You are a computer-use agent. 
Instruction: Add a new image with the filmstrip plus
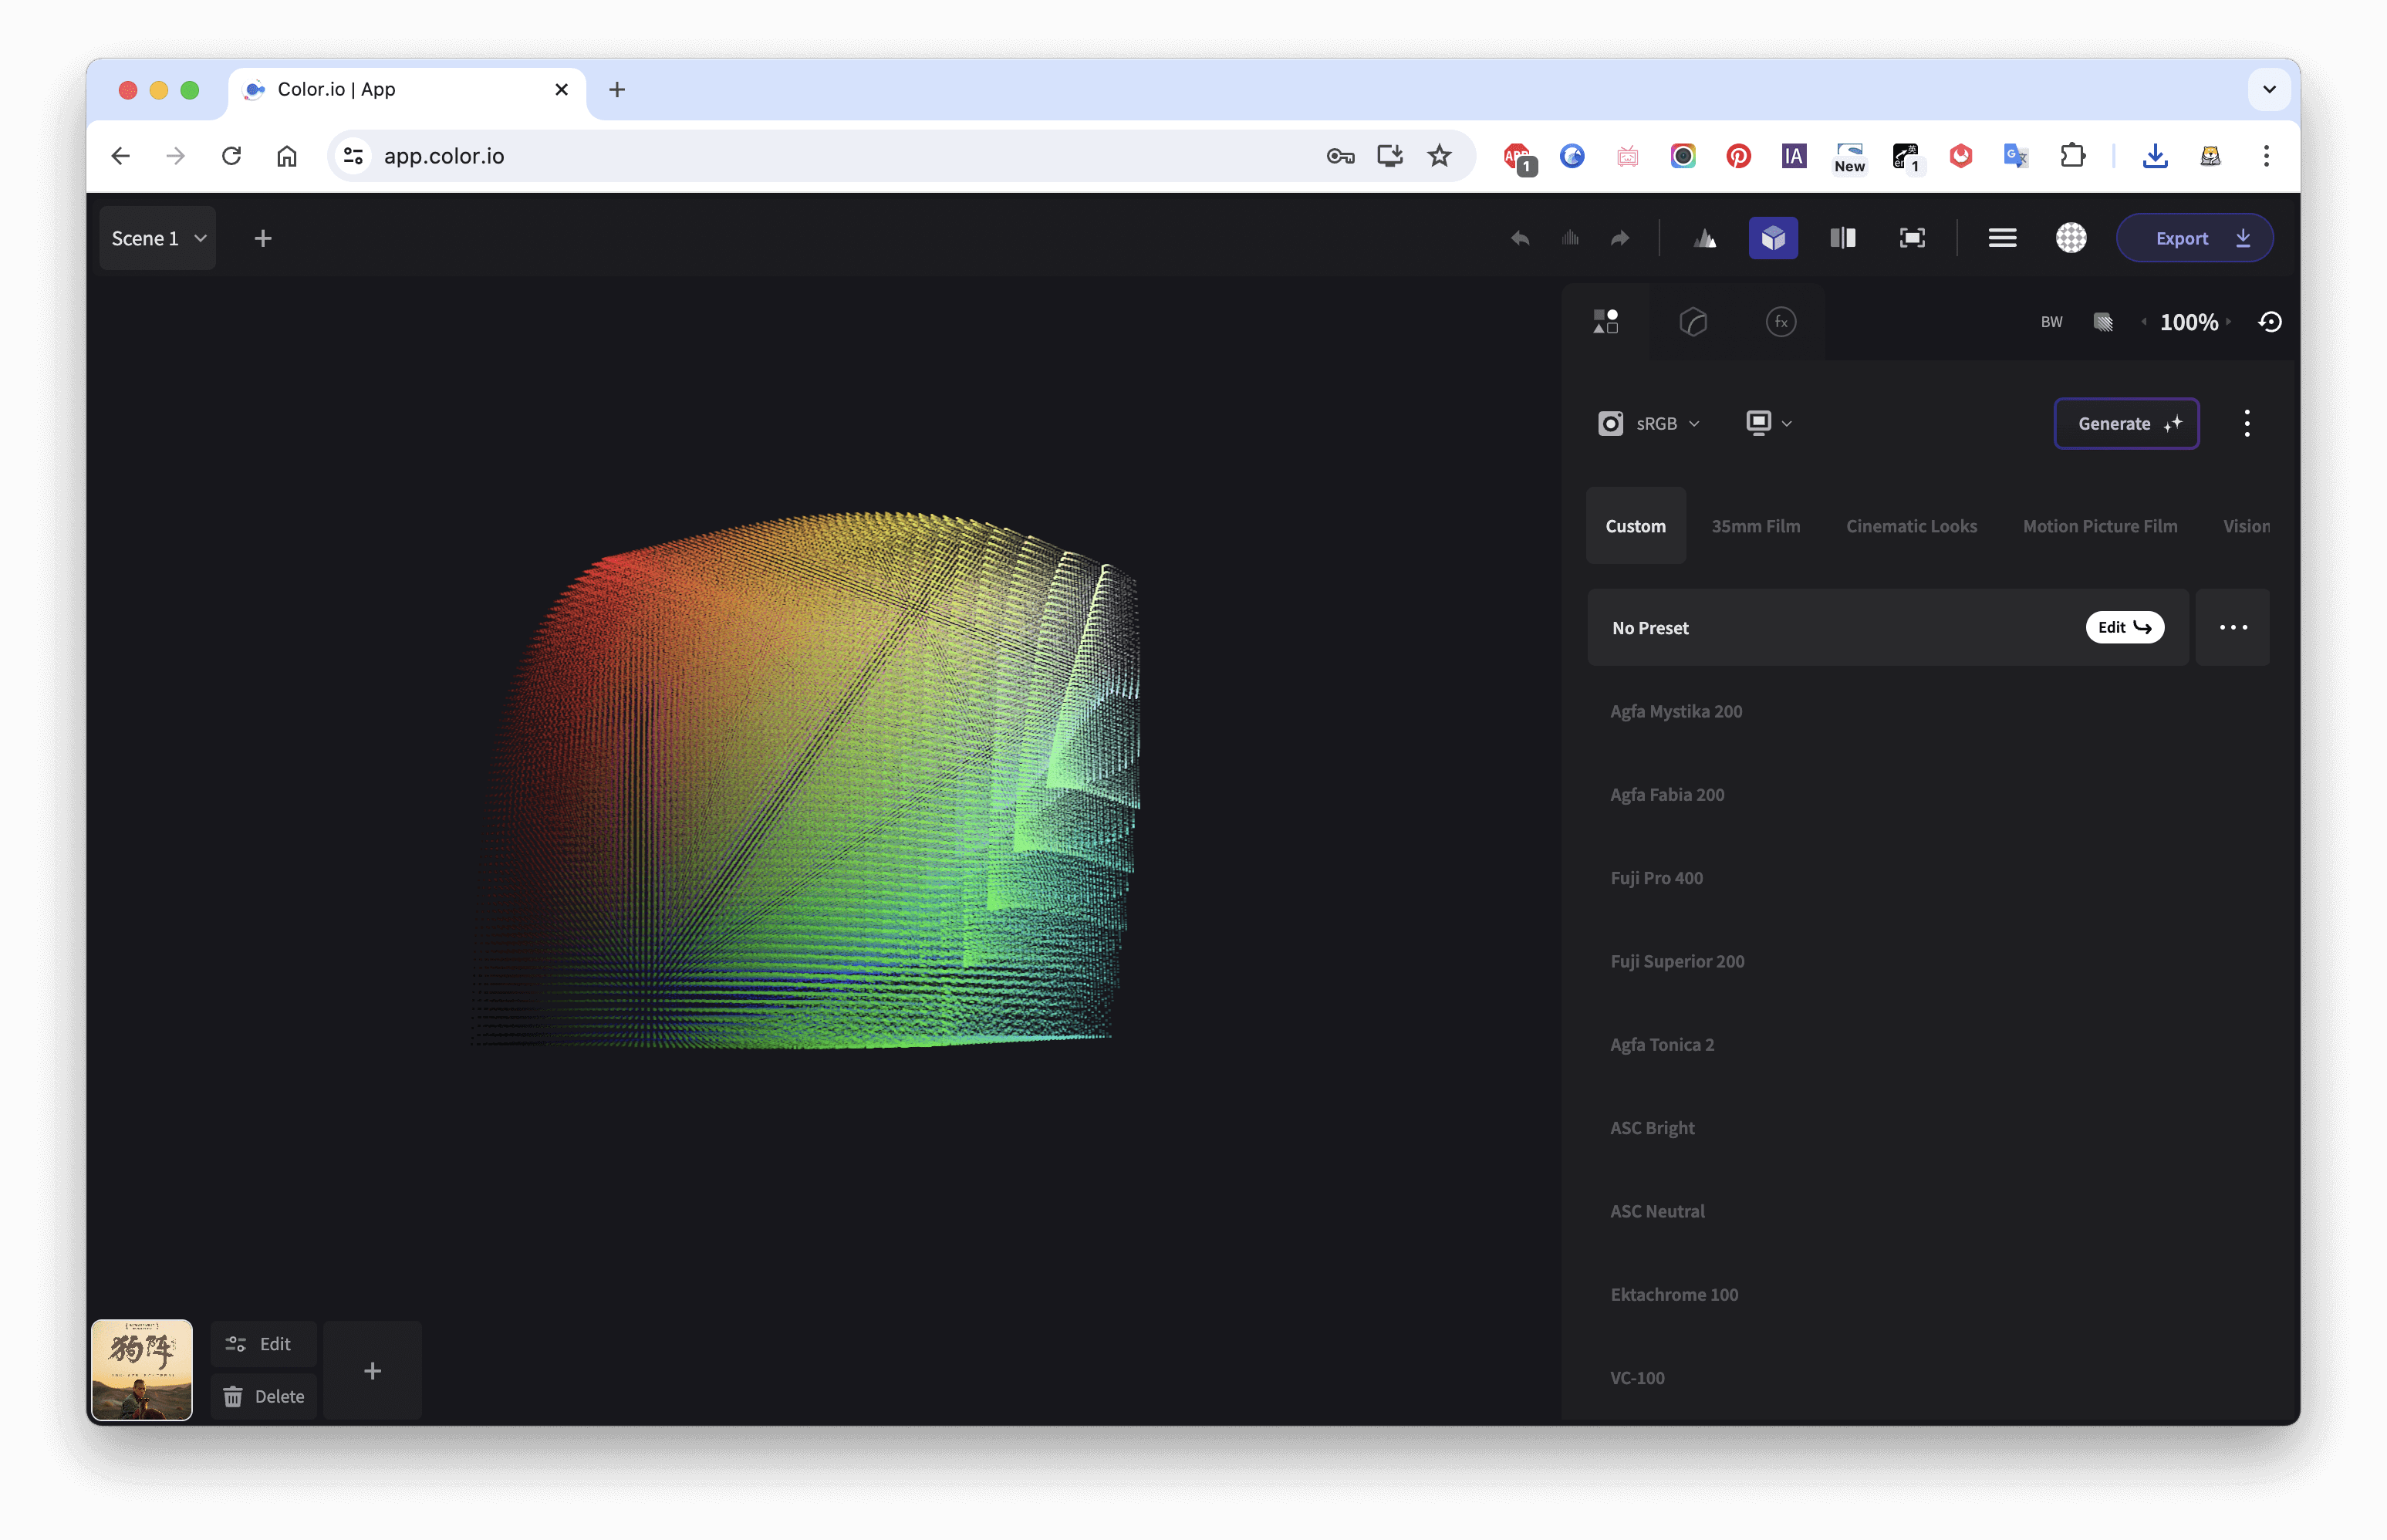tap(372, 1371)
